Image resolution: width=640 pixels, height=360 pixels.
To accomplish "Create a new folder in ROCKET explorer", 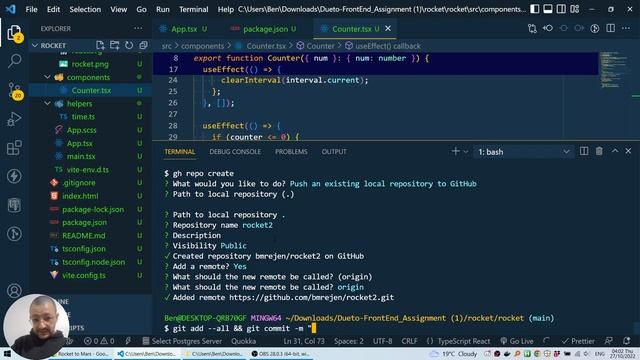I will (x=115, y=45).
